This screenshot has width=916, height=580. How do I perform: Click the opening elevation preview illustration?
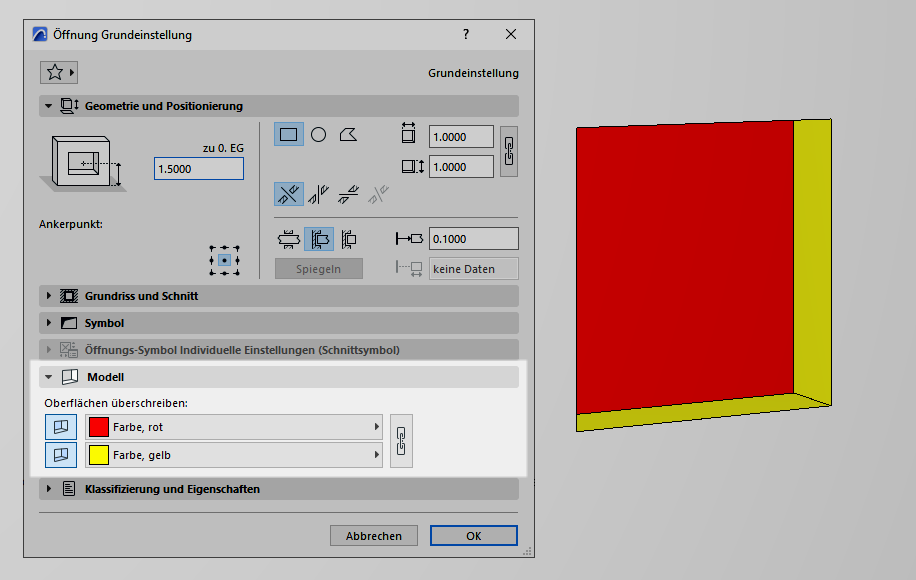(84, 164)
